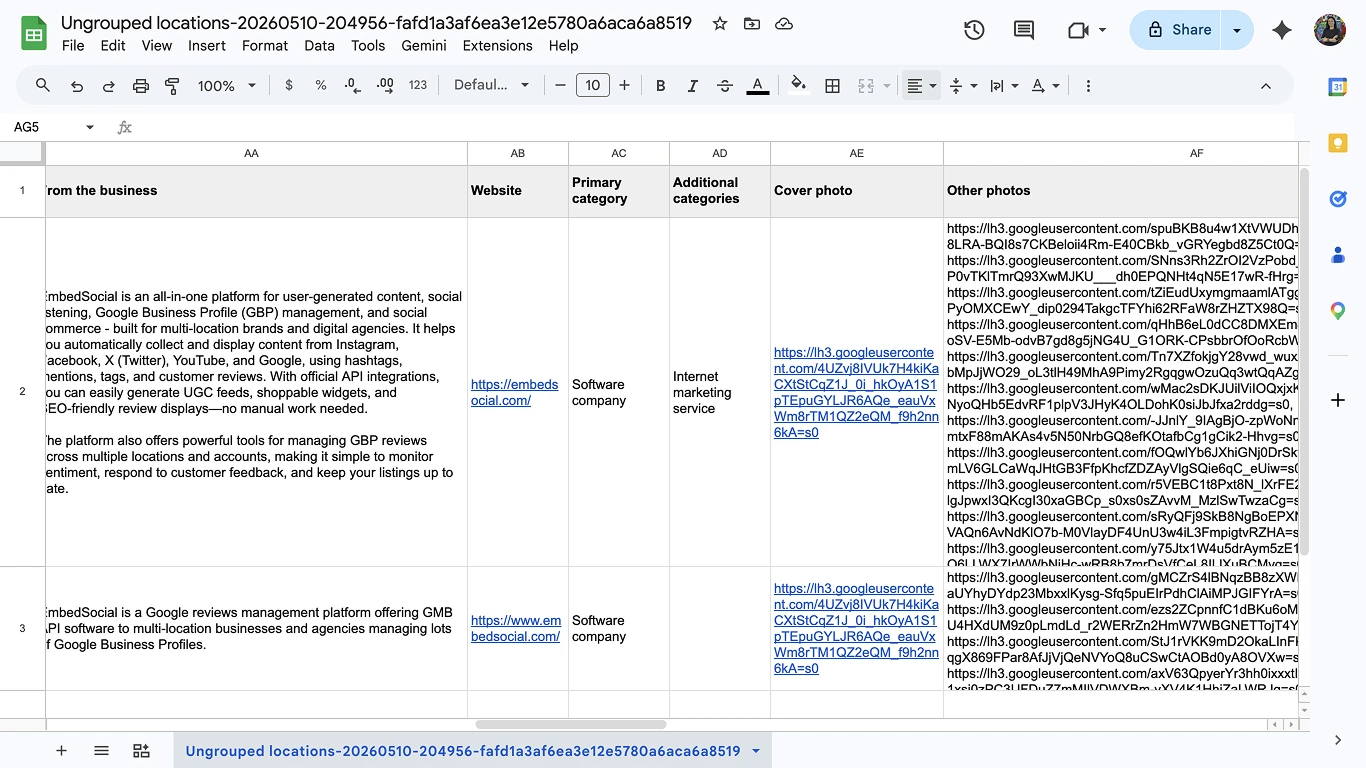Click the Share button
1366x768 pixels.
(x=1178, y=30)
